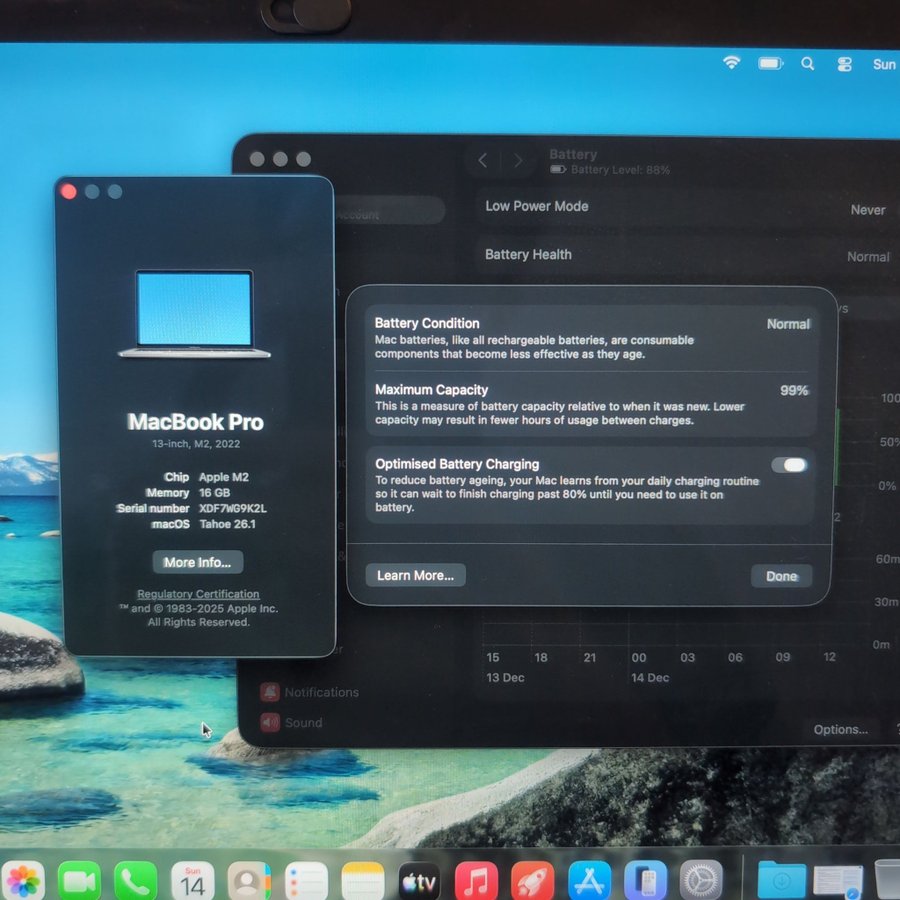The image size is (900, 900).
Task: Launch Photos from the Dock
Action: pos(22,880)
